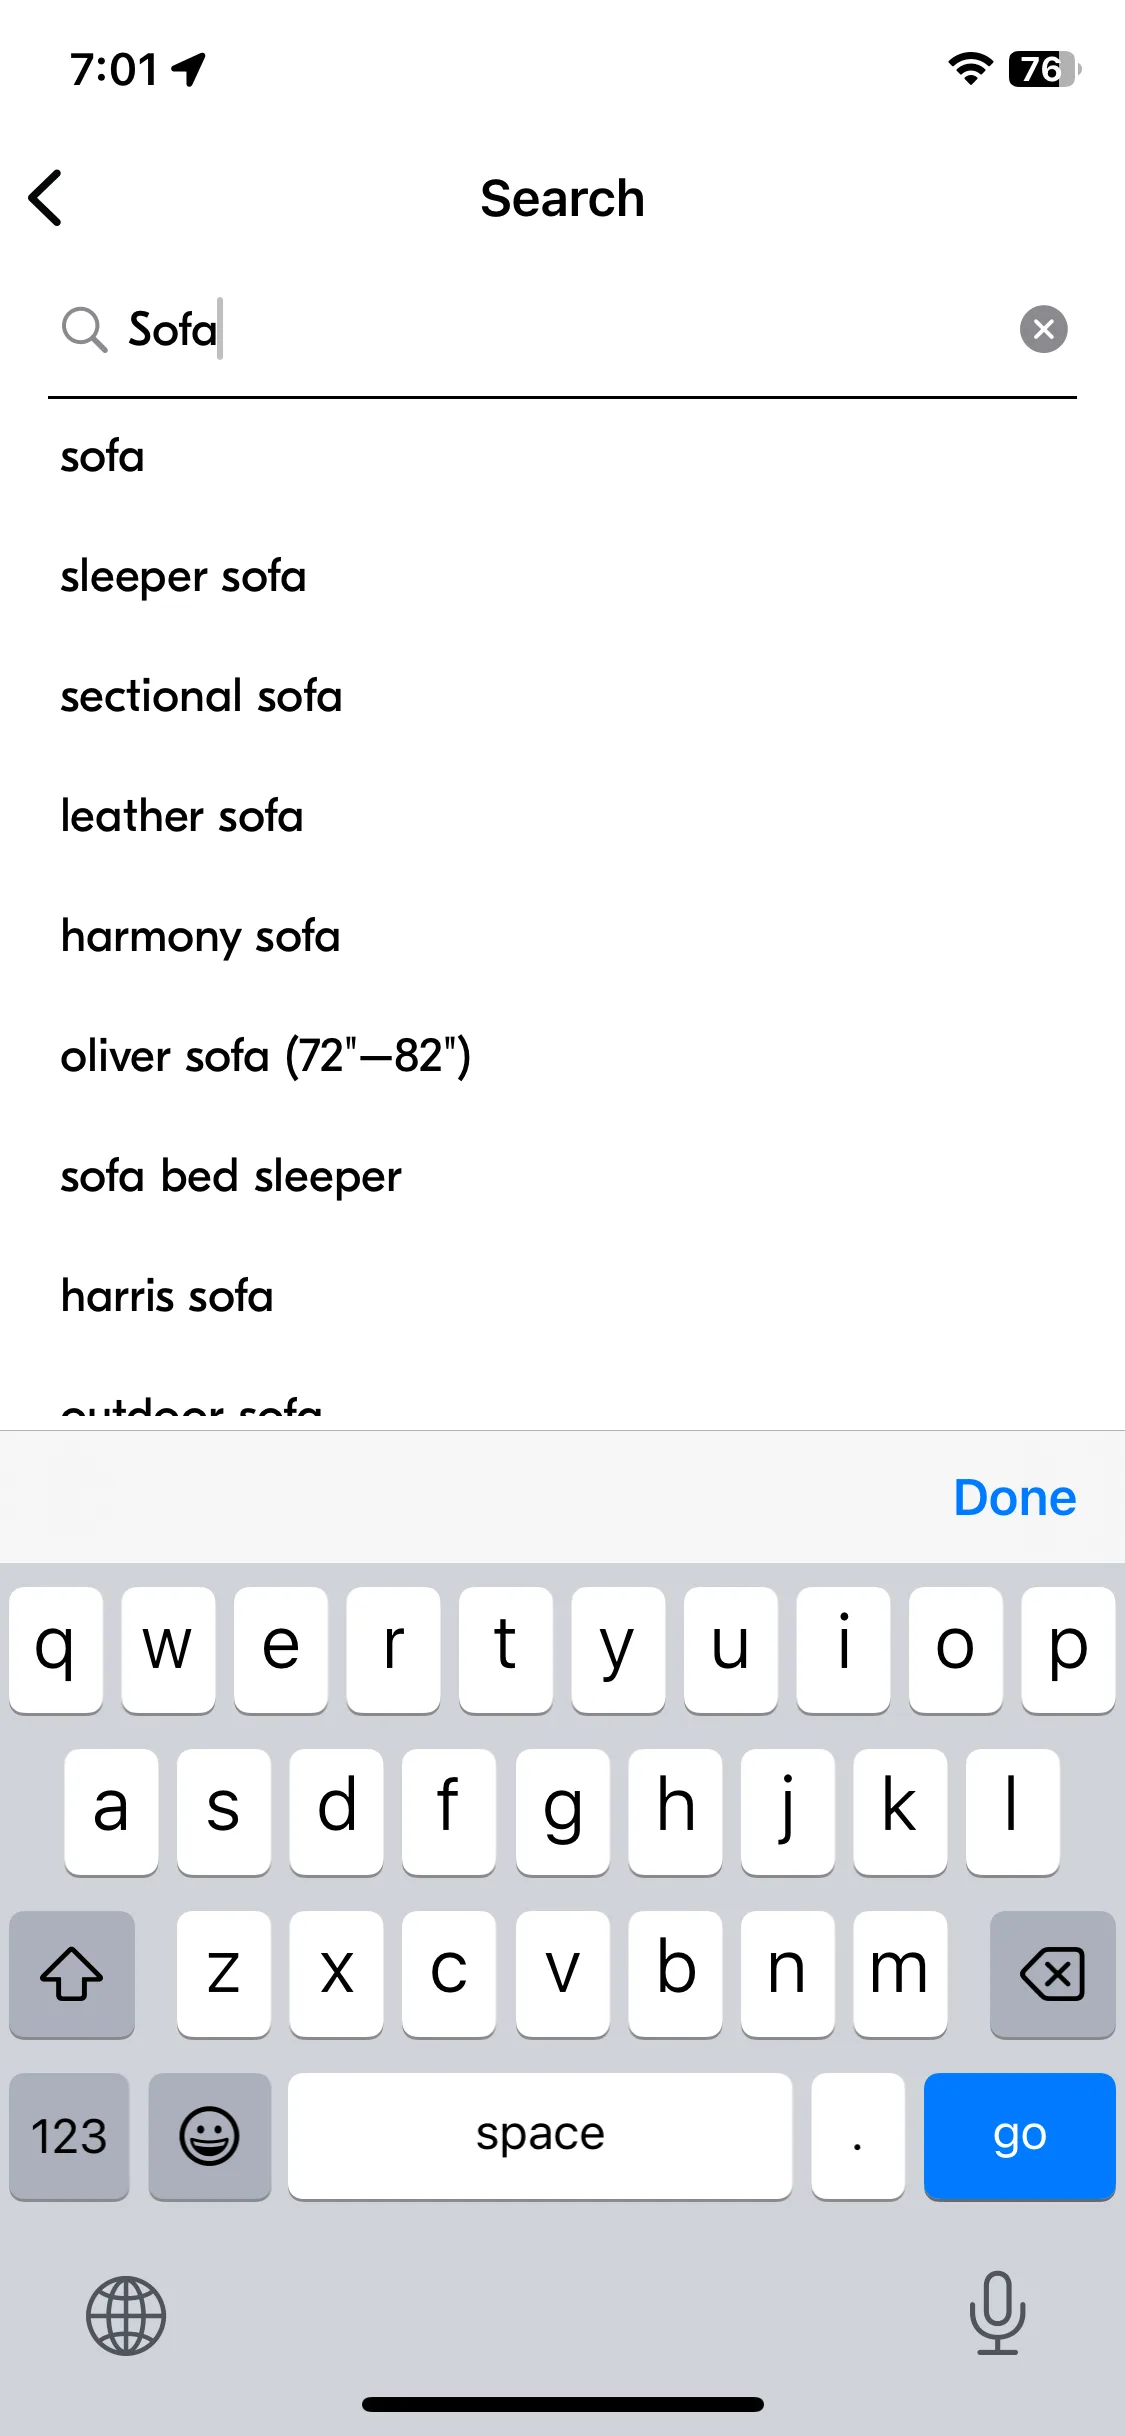Focus the Sofa search input field
The width and height of the screenshot is (1125, 2436).
[x=562, y=330]
